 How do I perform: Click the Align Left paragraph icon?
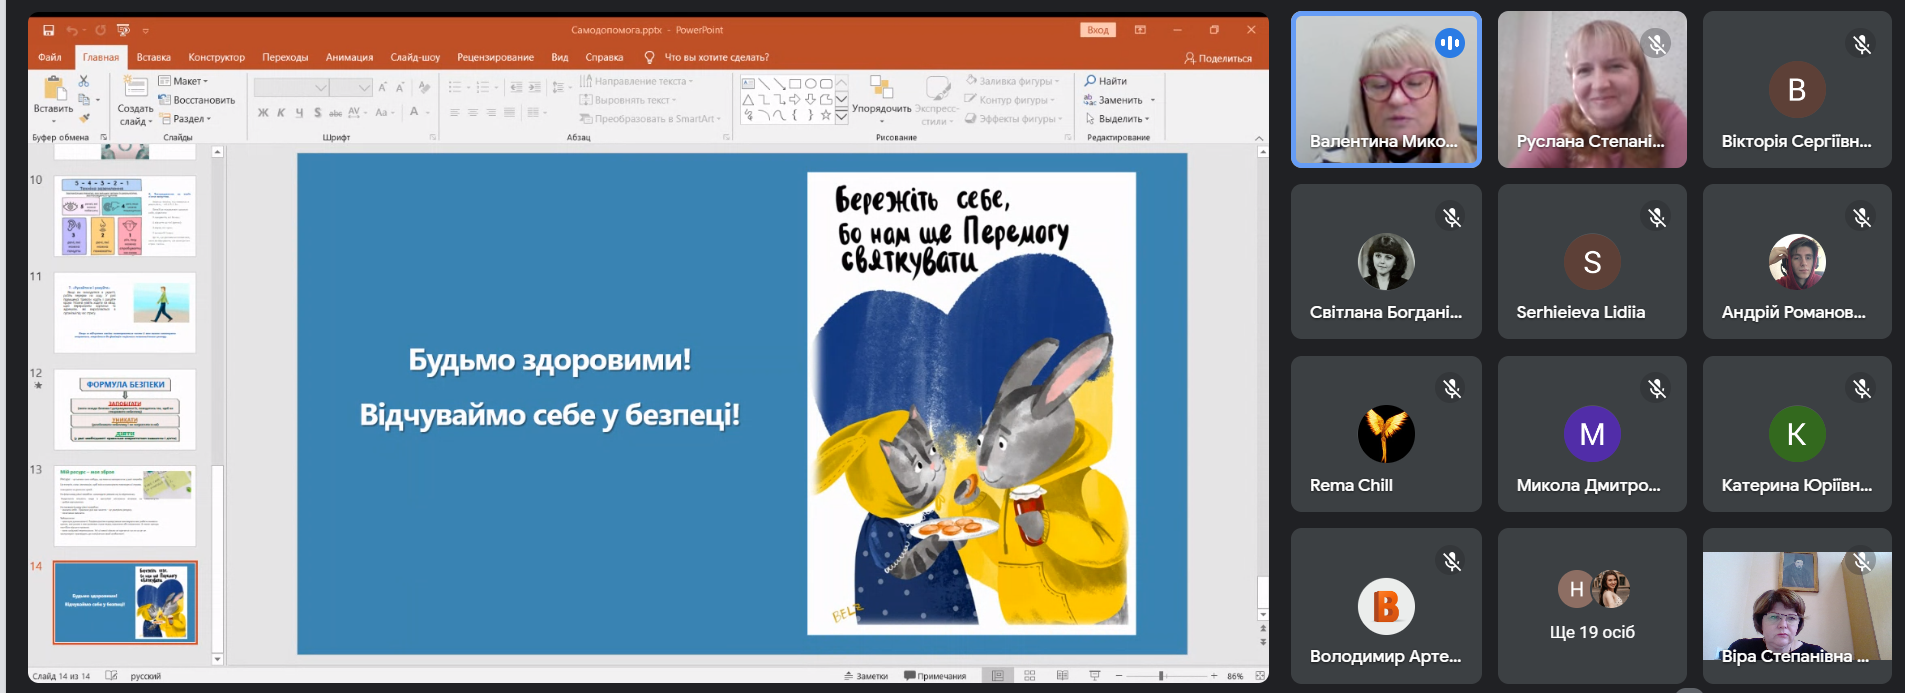pyautogui.click(x=454, y=113)
